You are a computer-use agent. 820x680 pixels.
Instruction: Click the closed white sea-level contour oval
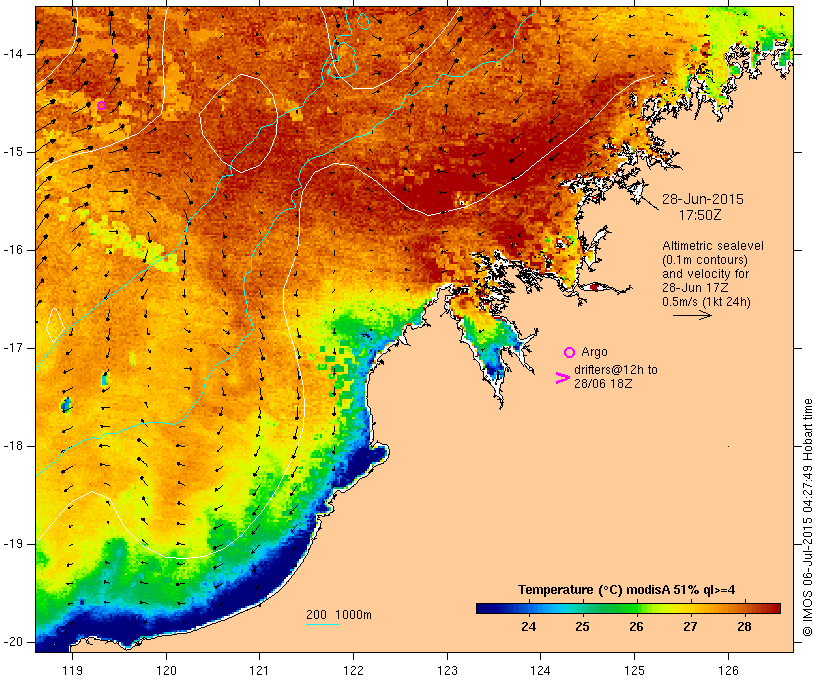(238, 123)
